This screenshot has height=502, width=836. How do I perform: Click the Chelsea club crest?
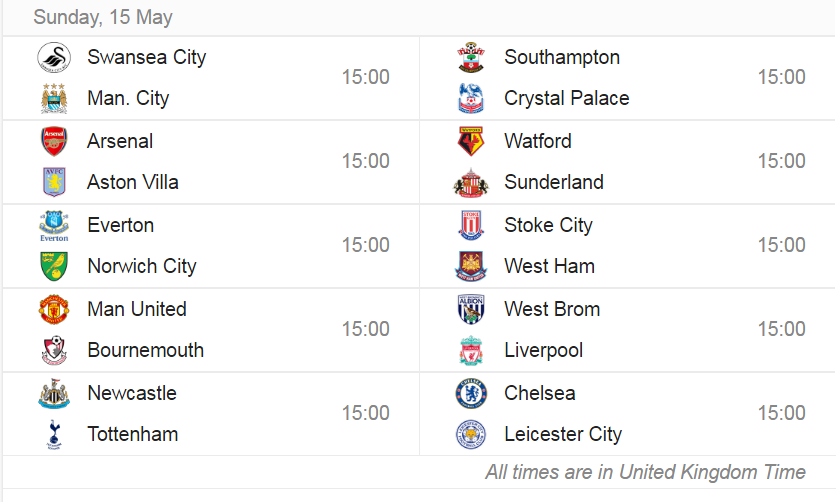pos(471,393)
